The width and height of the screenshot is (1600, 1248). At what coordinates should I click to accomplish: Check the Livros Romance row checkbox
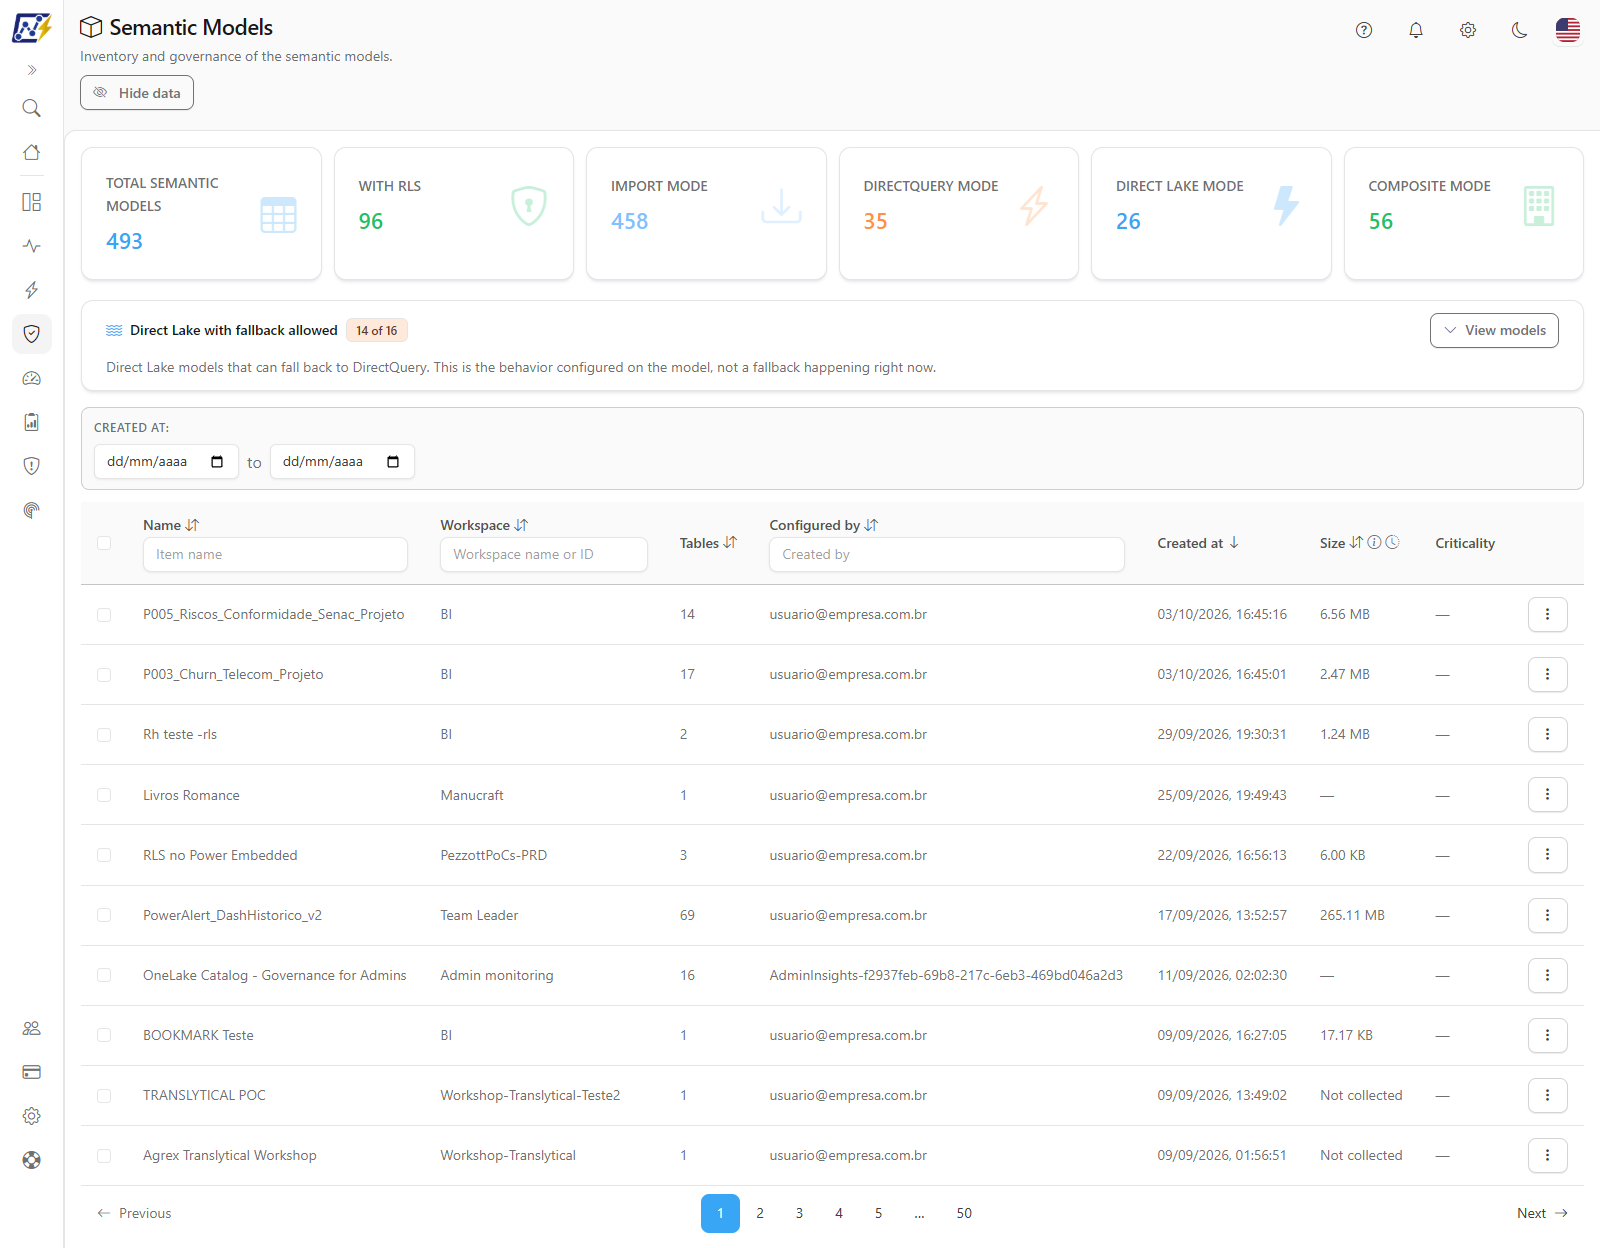tap(104, 795)
